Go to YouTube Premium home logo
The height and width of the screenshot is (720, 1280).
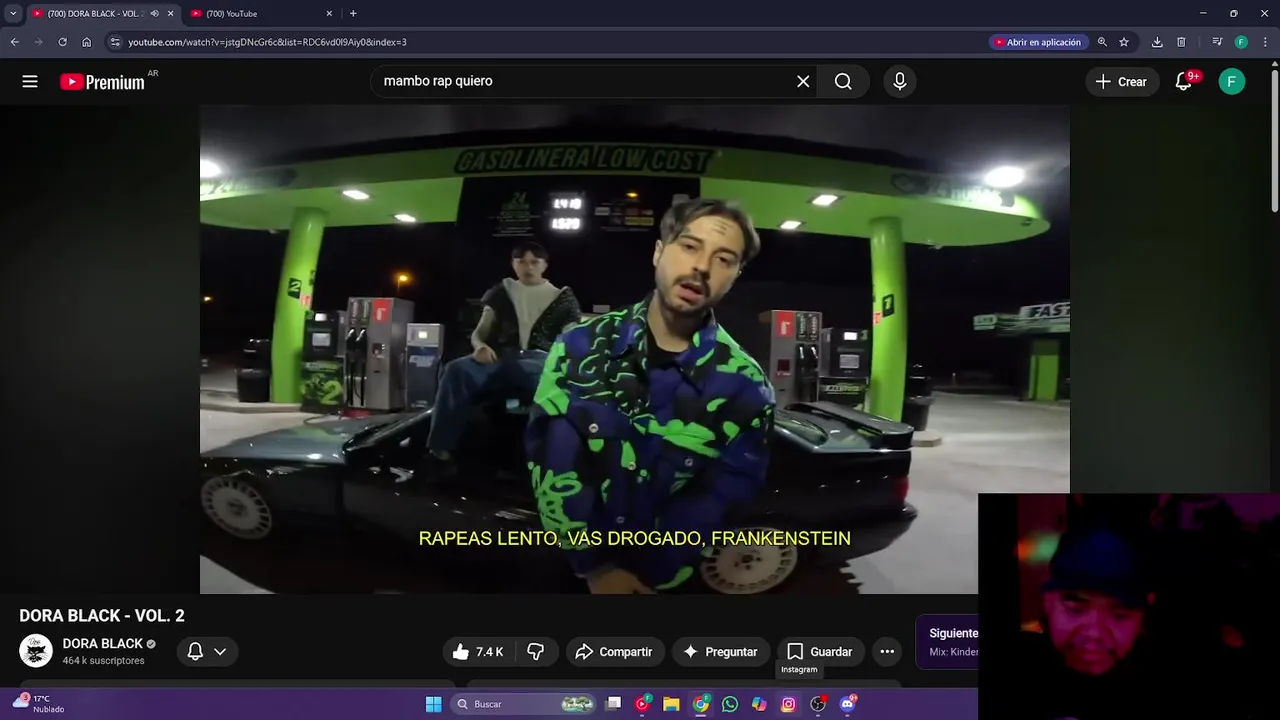tap(103, 82)
